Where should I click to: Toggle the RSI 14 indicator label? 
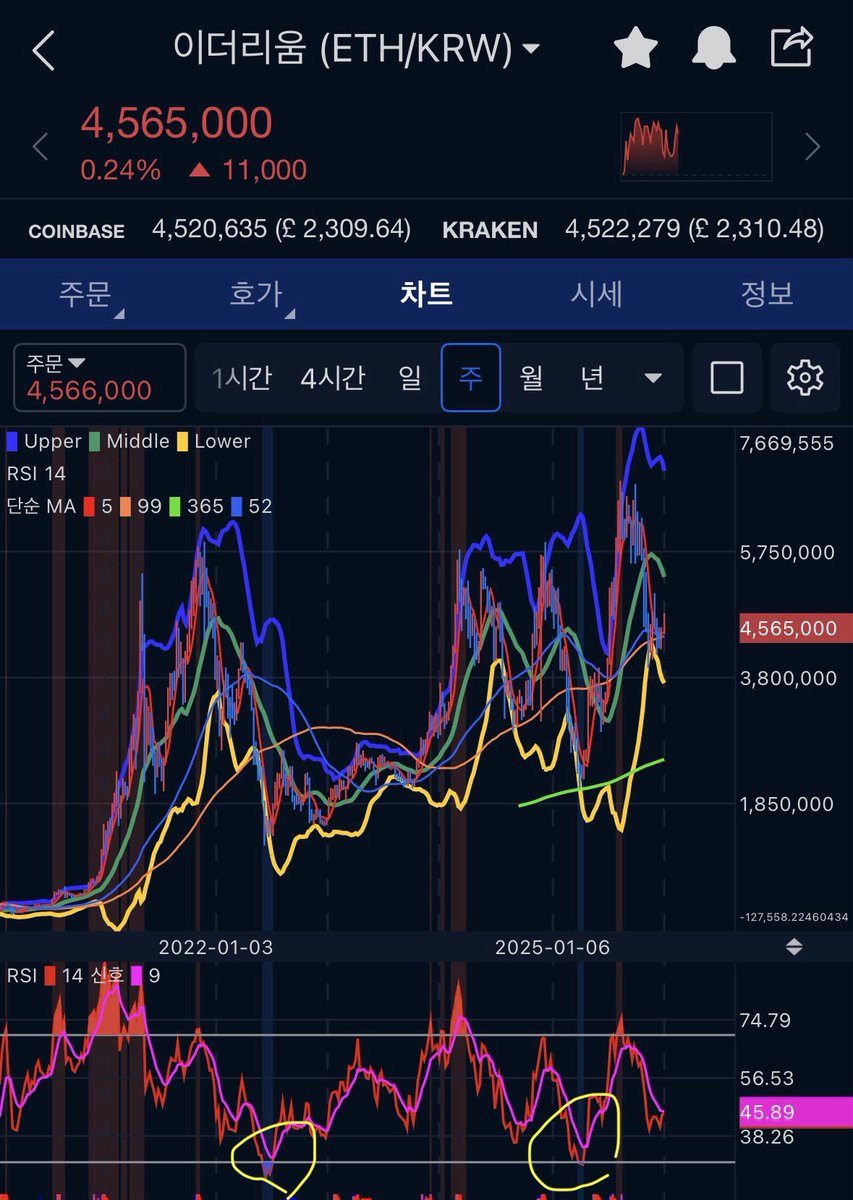pyautogui.click(x=36, y=473)
